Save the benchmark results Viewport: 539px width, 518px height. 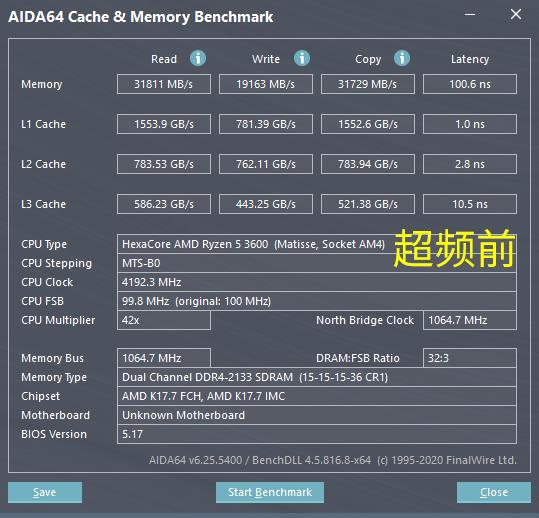pos(45,492)
